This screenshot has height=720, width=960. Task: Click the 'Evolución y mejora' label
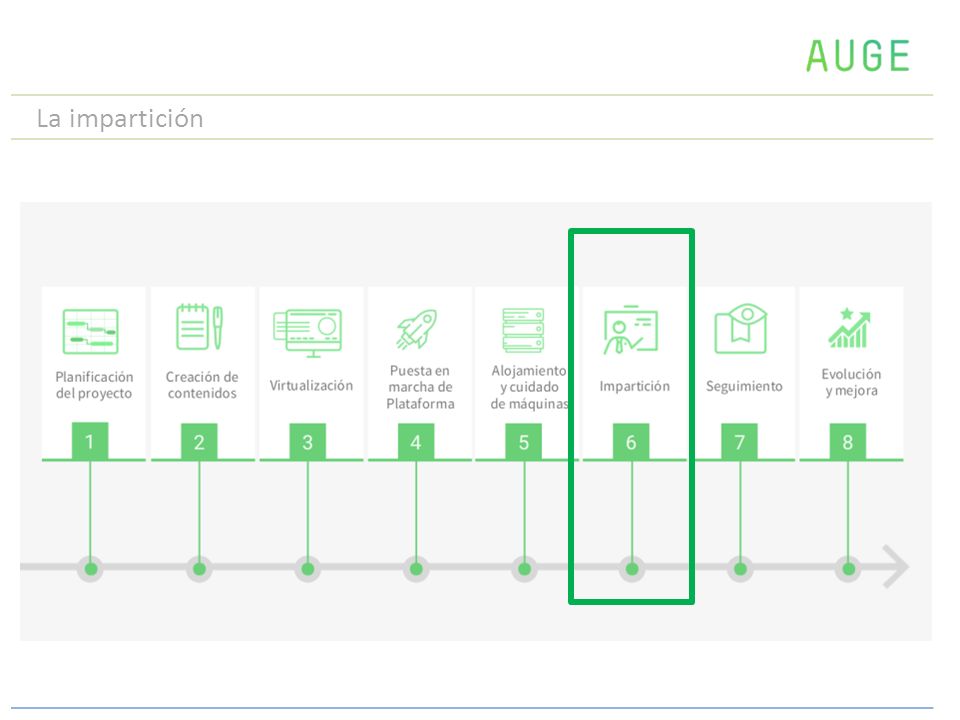851,382
